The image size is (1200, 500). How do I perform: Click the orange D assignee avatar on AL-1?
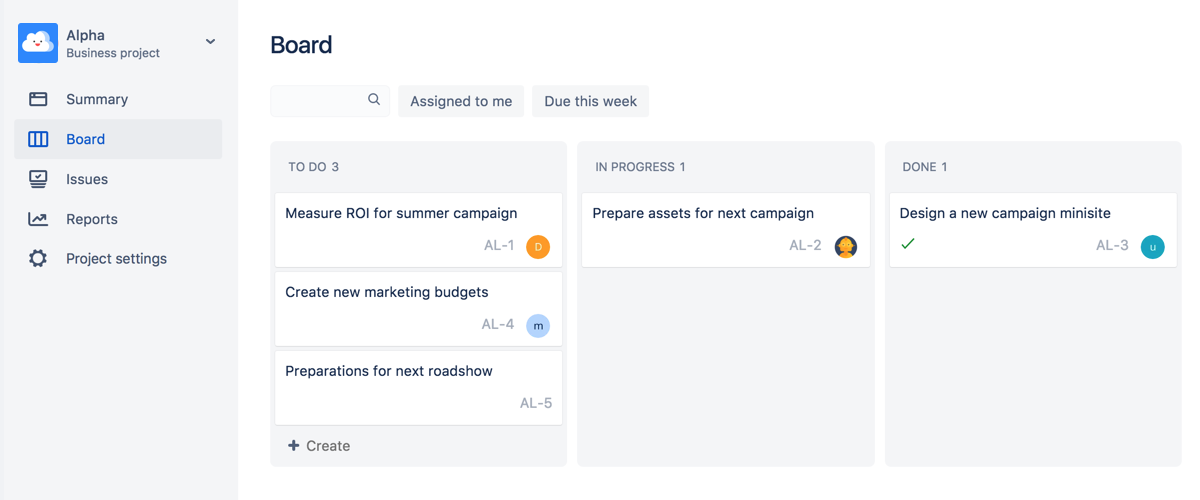pyautogui.click(x=538, y=246)
